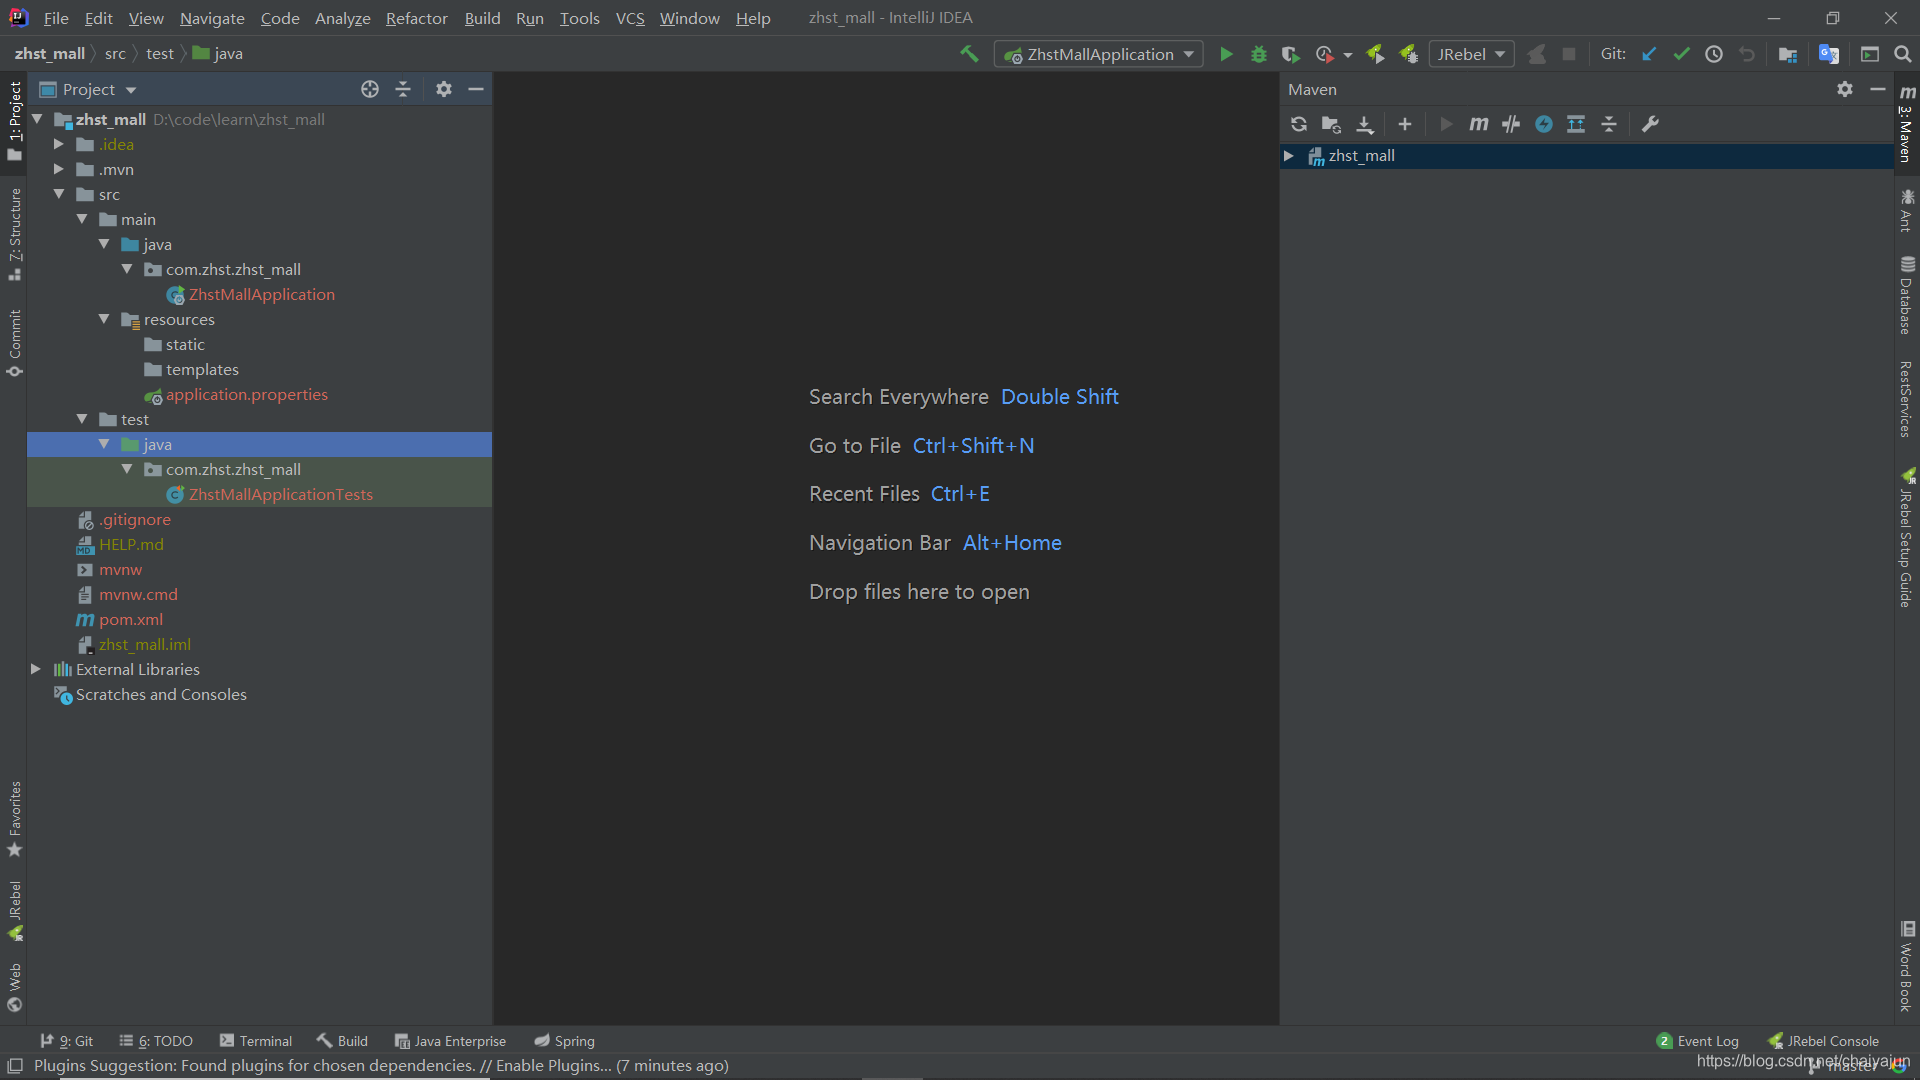Click the Git update project arrow
This screenshot has width=1920, height=1080.
coord(1649,54)
